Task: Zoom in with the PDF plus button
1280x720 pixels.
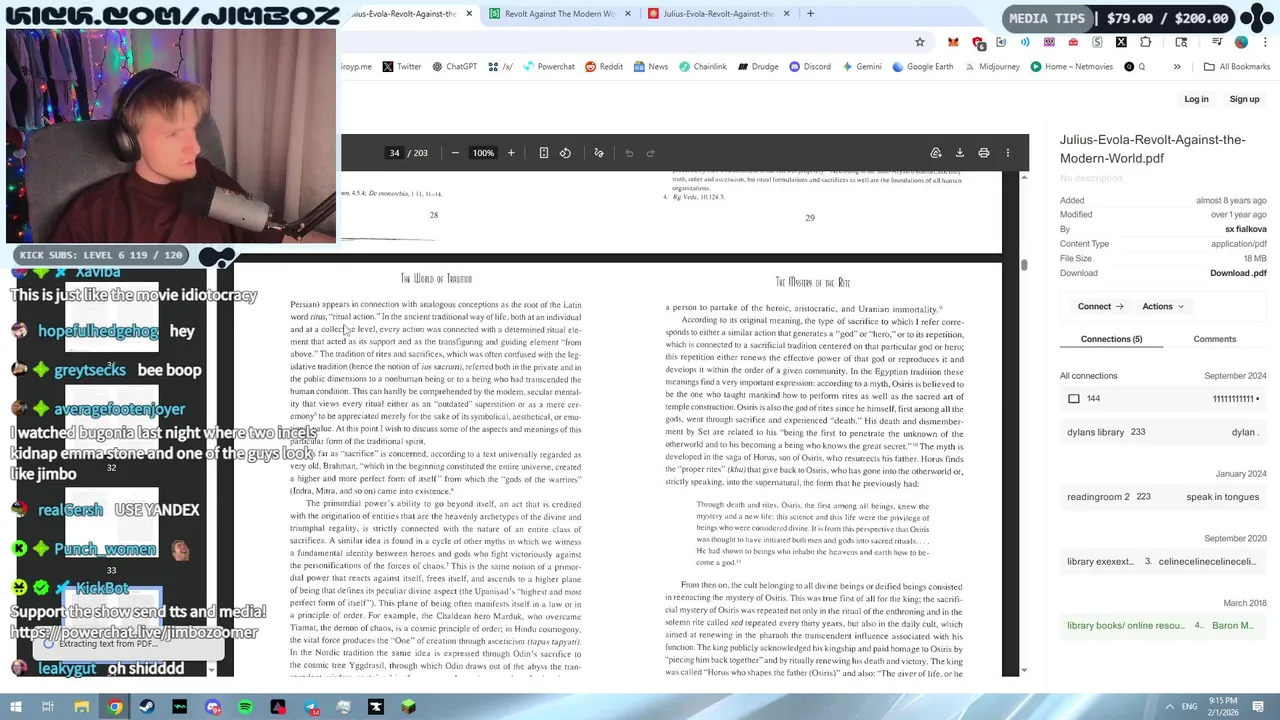Action: tap(511, 153)
